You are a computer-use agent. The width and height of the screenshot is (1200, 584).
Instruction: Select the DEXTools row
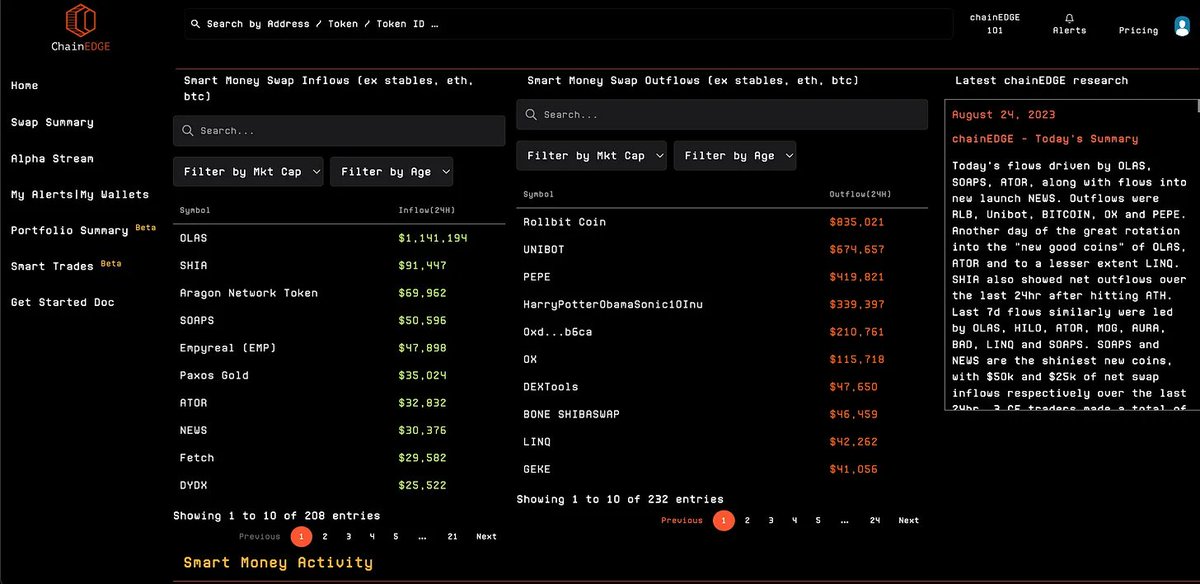click(721, 387)
